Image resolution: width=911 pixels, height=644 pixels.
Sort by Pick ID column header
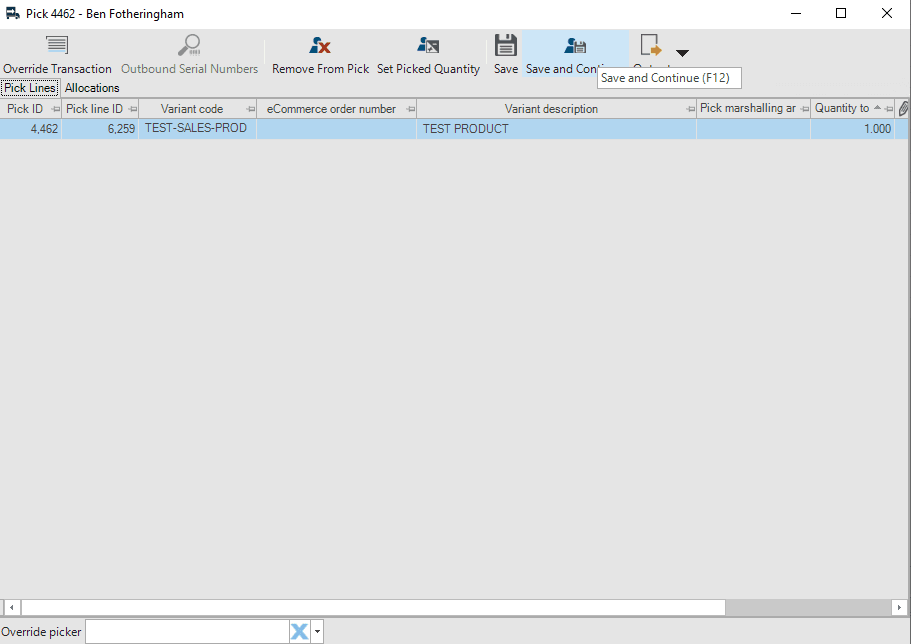pyautogui.click(x=25, y=109)
